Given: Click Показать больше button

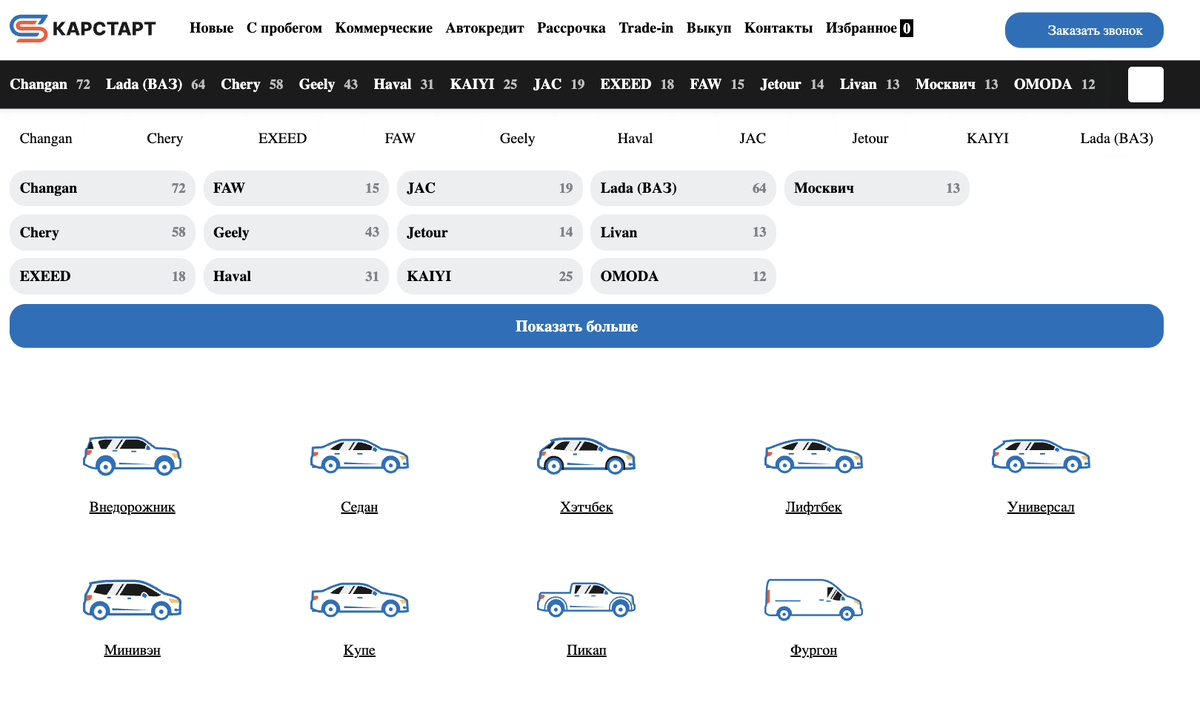Looking at the screenshot, I should point(587,326).
